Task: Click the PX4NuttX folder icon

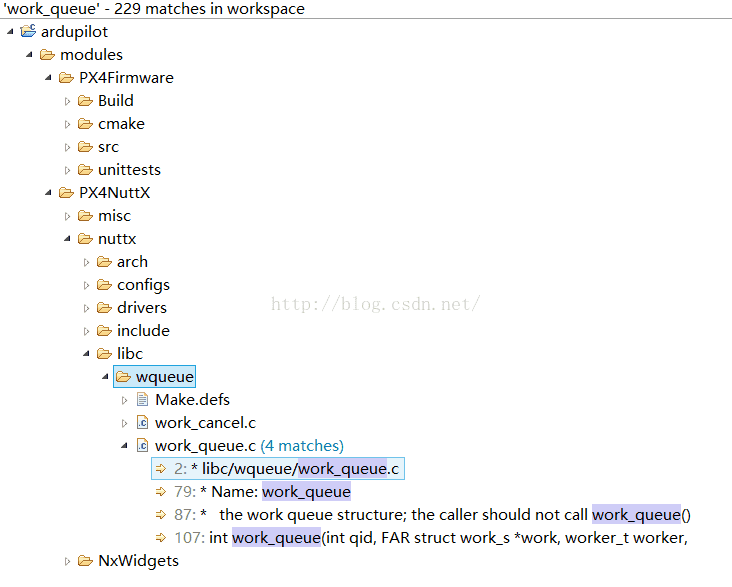Action: [66, 192]
